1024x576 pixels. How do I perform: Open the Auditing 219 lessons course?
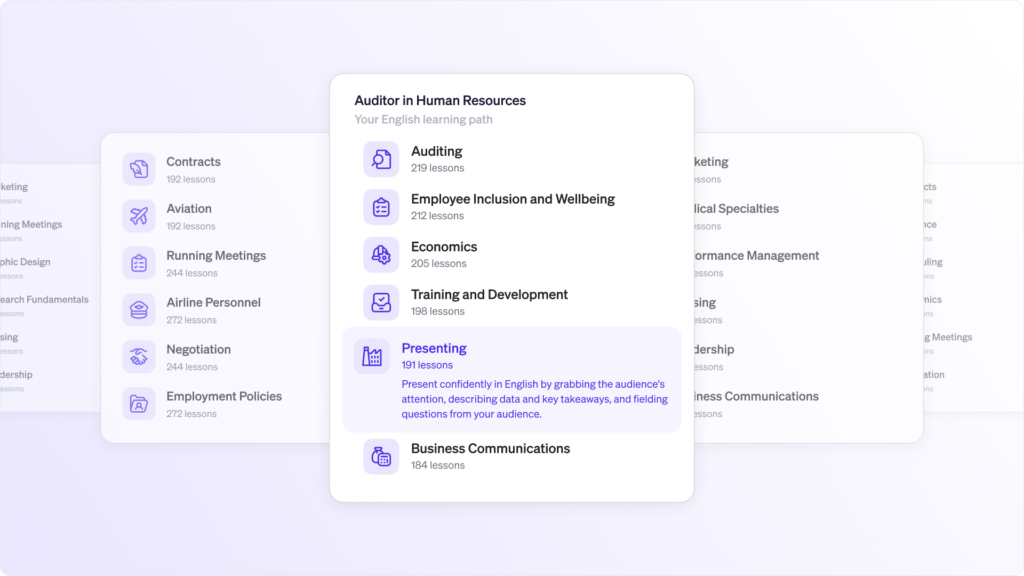(511, 159)
